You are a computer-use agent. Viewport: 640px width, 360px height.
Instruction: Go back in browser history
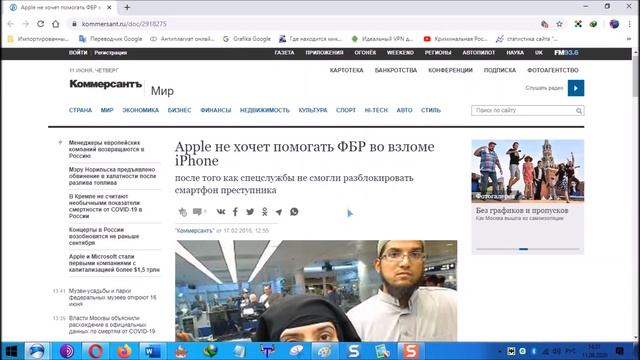coord(11,24)
